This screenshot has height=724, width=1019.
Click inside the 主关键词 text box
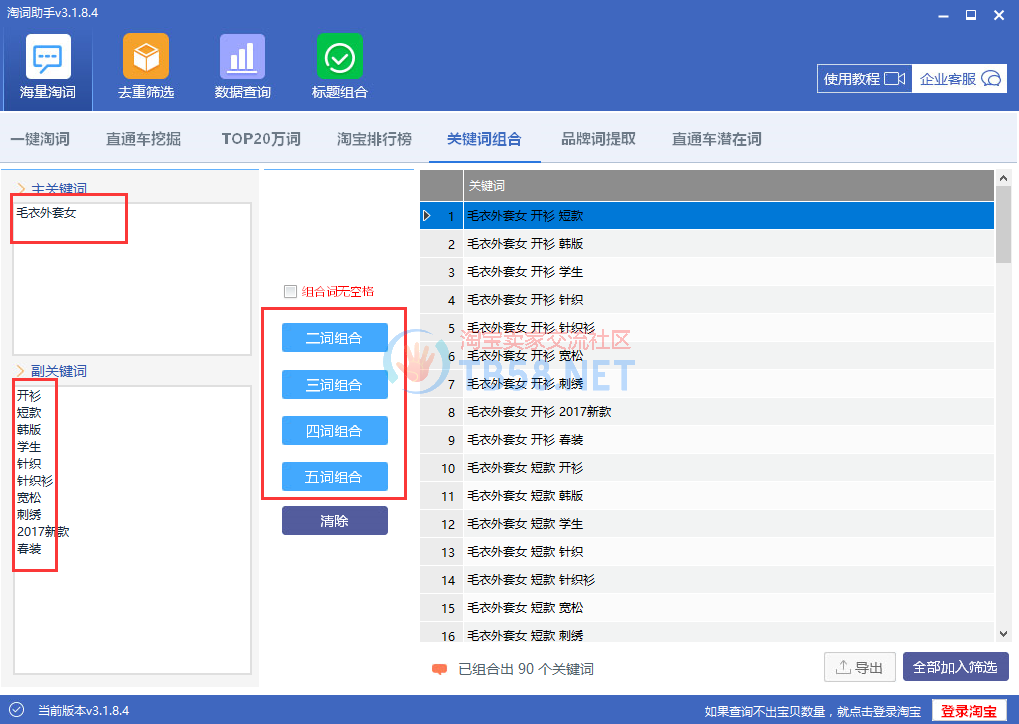coord(130,280)
